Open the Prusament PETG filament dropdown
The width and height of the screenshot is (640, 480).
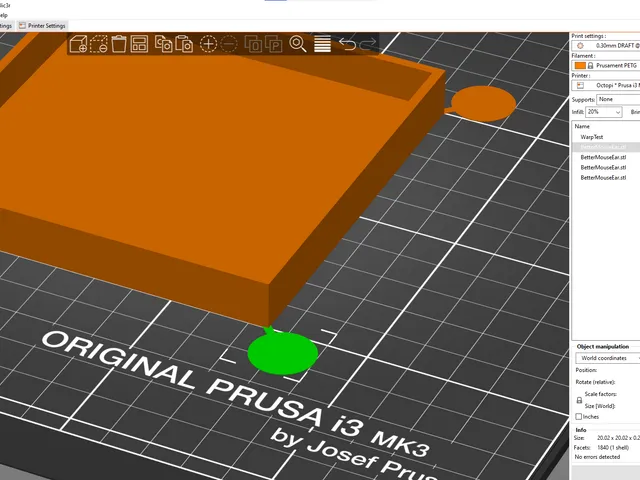point(606,65)
